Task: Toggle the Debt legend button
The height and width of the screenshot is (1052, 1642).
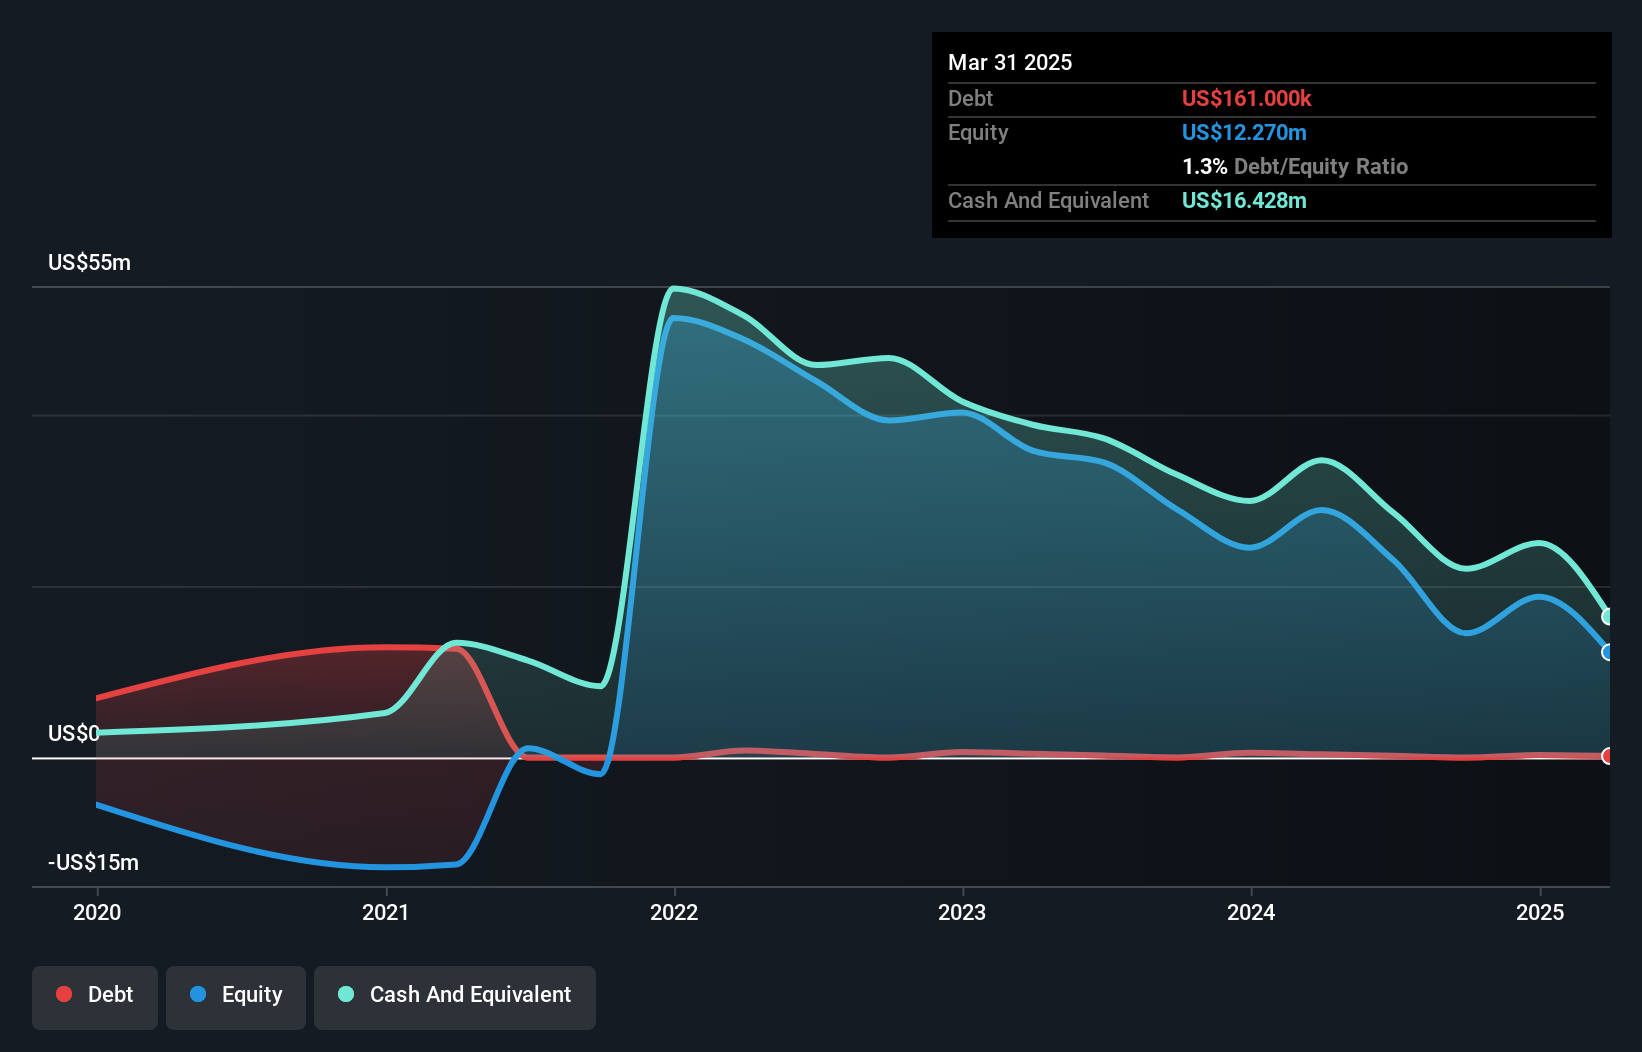Action: click(95, 997)
